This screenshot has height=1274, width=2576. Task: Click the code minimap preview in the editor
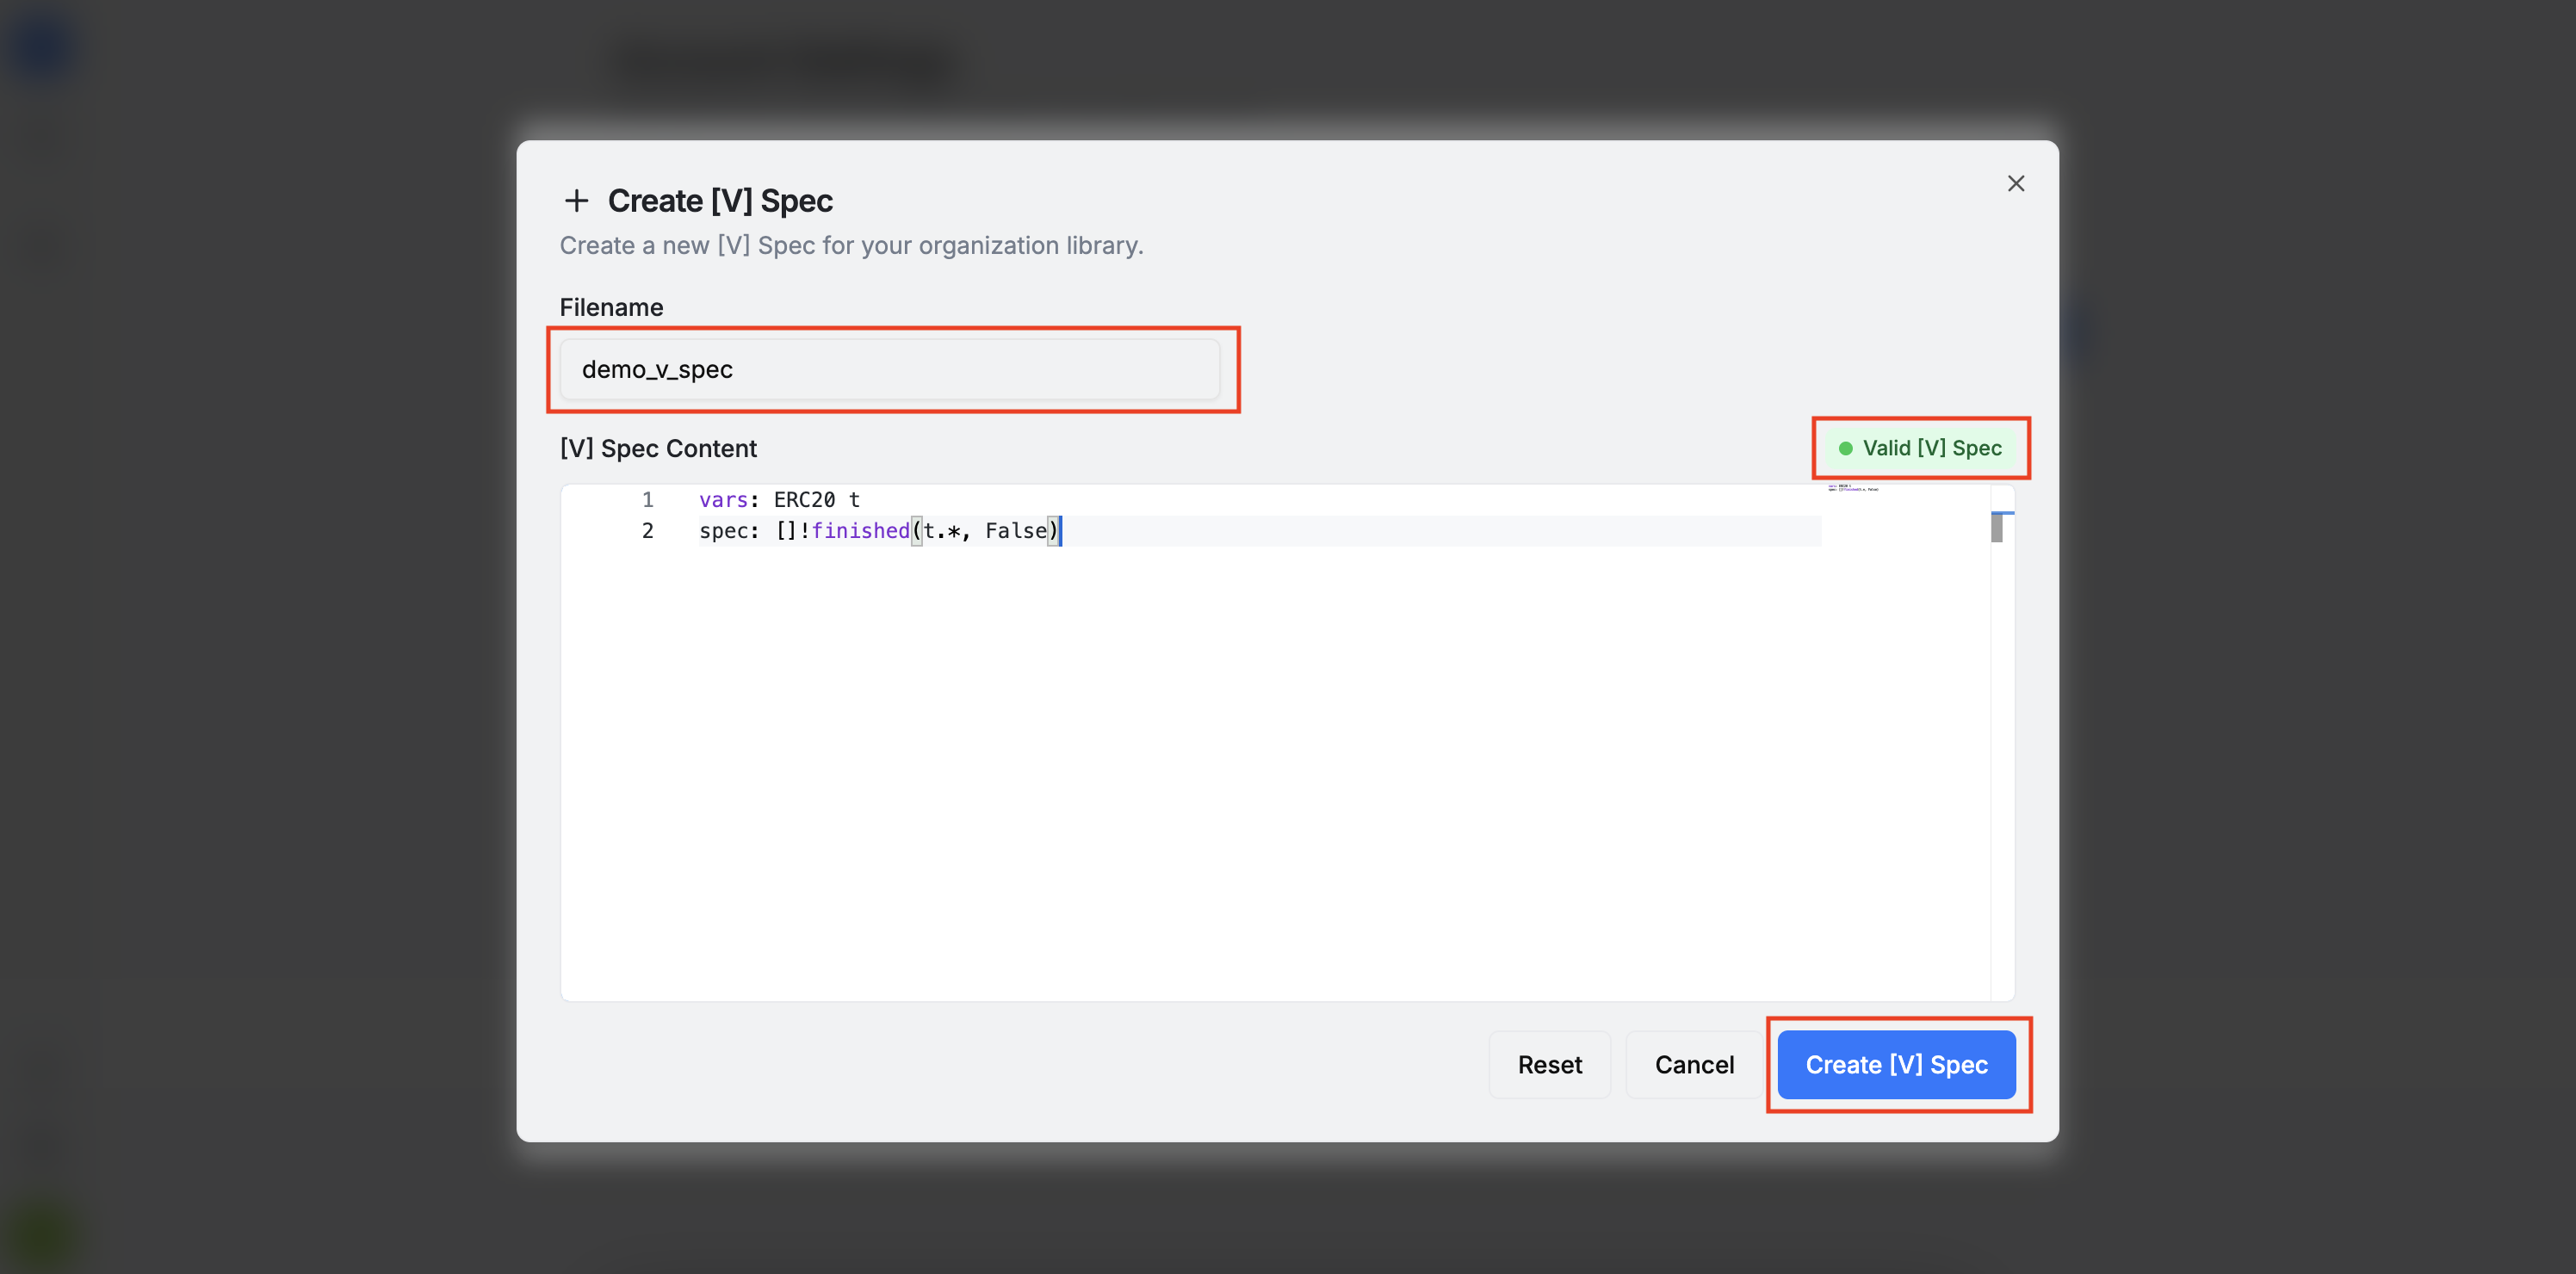pos(1852,489)
